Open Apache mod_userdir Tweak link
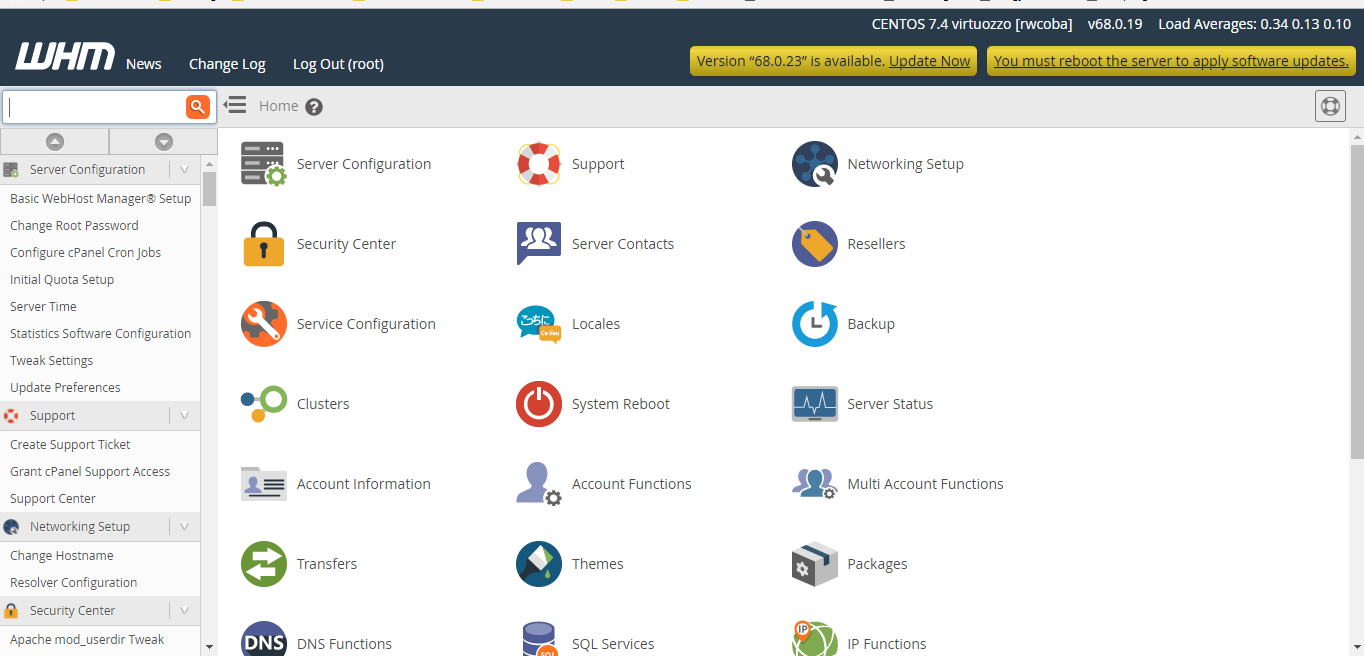Viewport: 1364px width, 656px height. (87, 640)
